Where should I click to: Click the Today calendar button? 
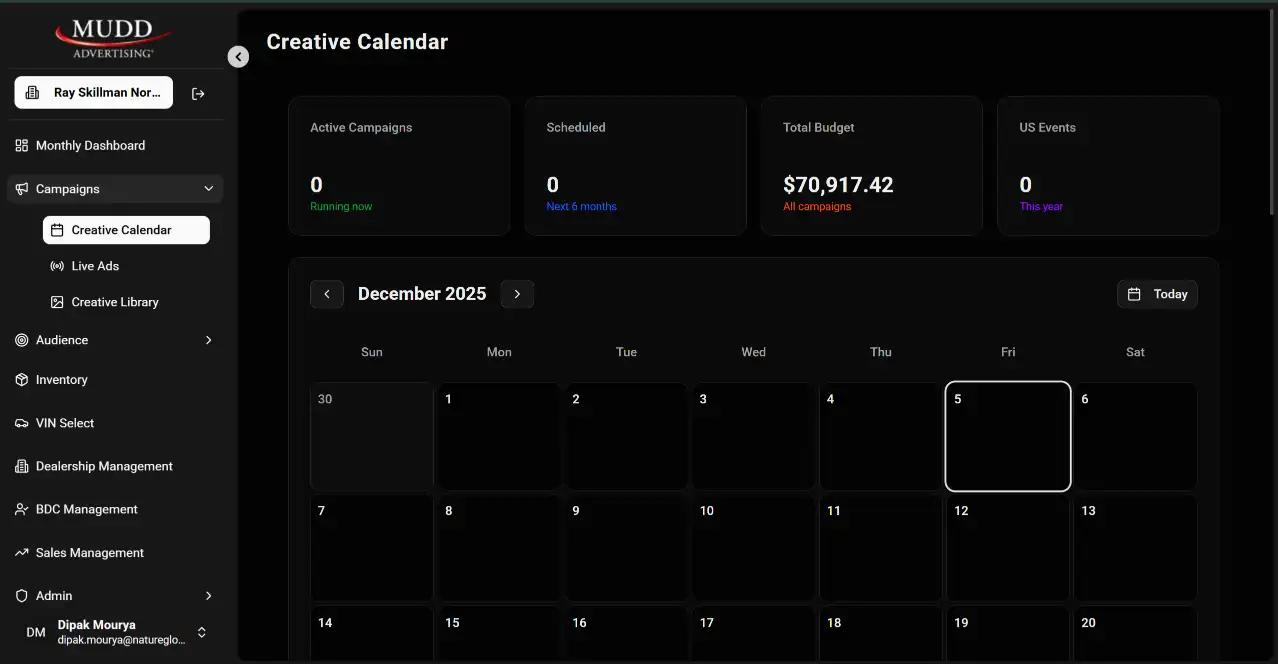click(x=1156, y=294)
